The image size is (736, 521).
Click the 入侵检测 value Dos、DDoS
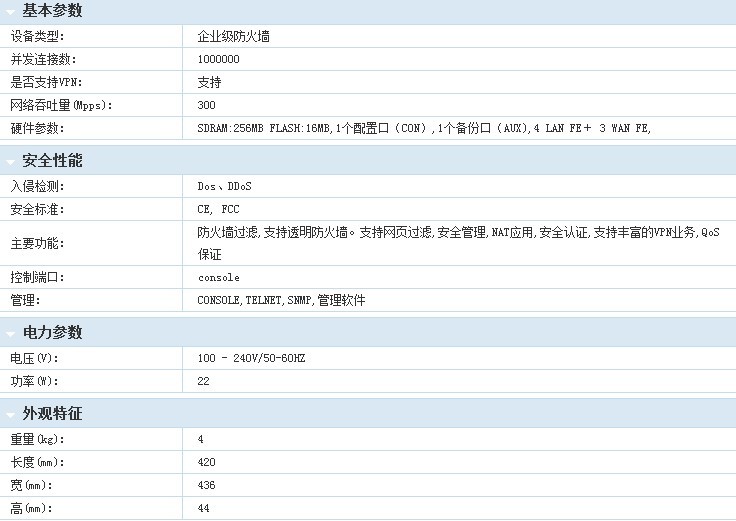(224, 186)
